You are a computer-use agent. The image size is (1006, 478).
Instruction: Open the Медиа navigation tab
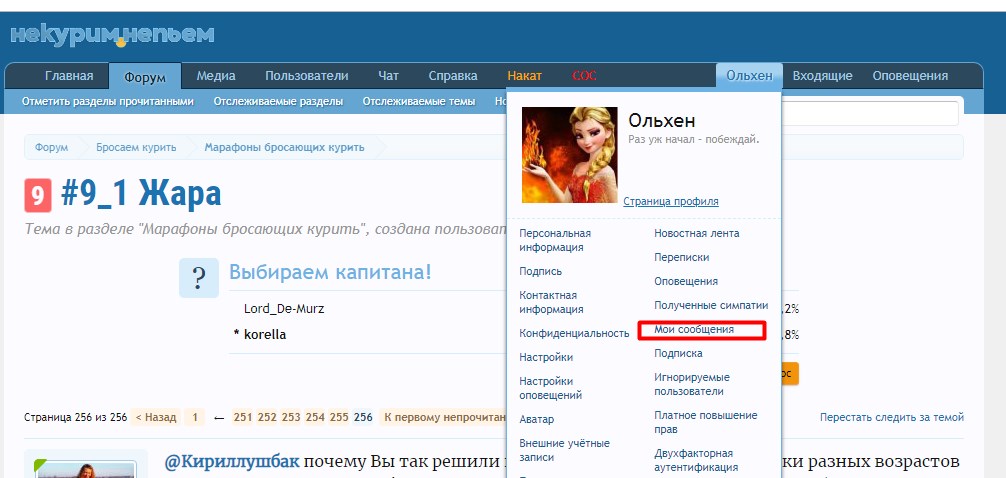click(x=216, y=76)
